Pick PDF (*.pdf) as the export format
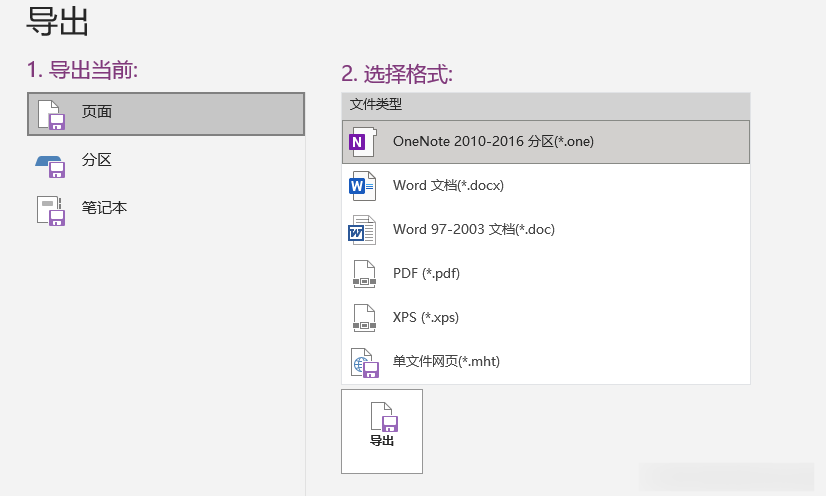Screen dimensions: 826x496 pyautogui.click(x=426, y=274)
